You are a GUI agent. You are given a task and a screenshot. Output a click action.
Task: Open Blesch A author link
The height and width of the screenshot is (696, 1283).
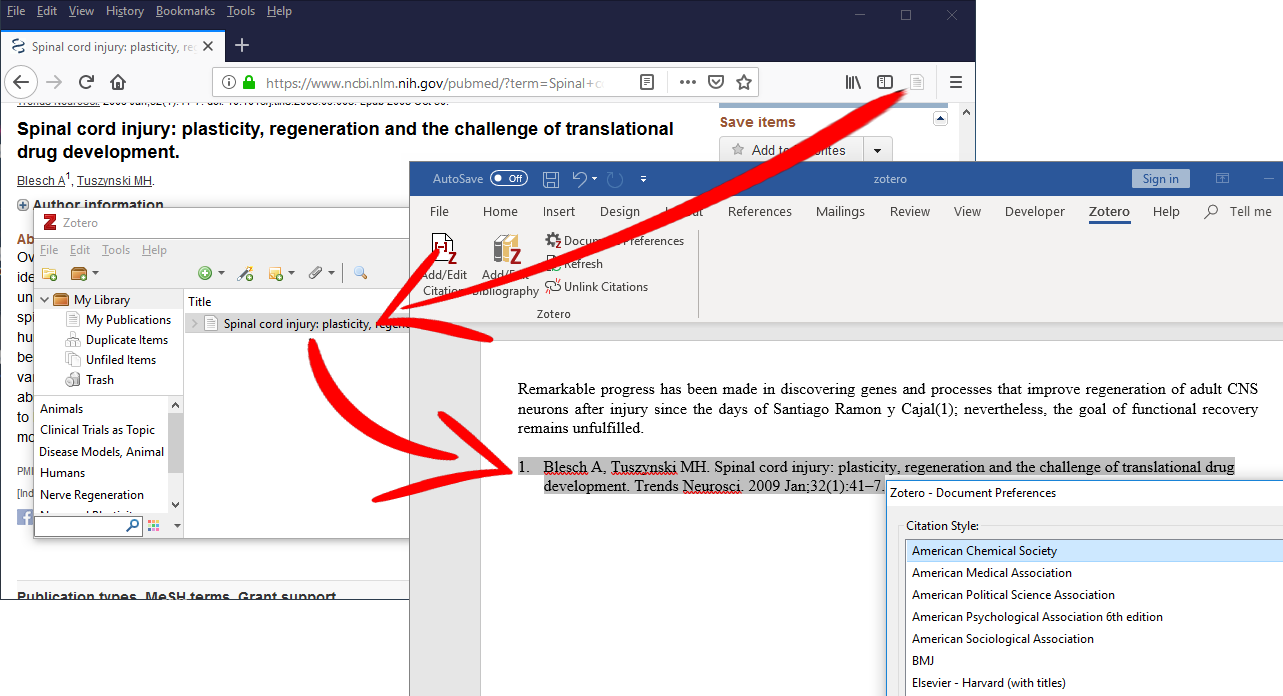click(40, 181)
